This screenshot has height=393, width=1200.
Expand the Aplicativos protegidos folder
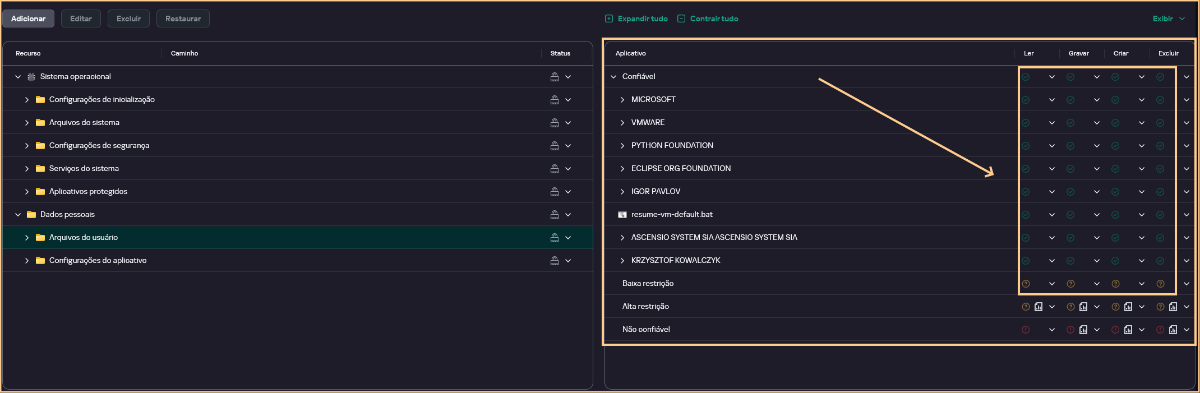pyautogui.click(x=27, y=192)
